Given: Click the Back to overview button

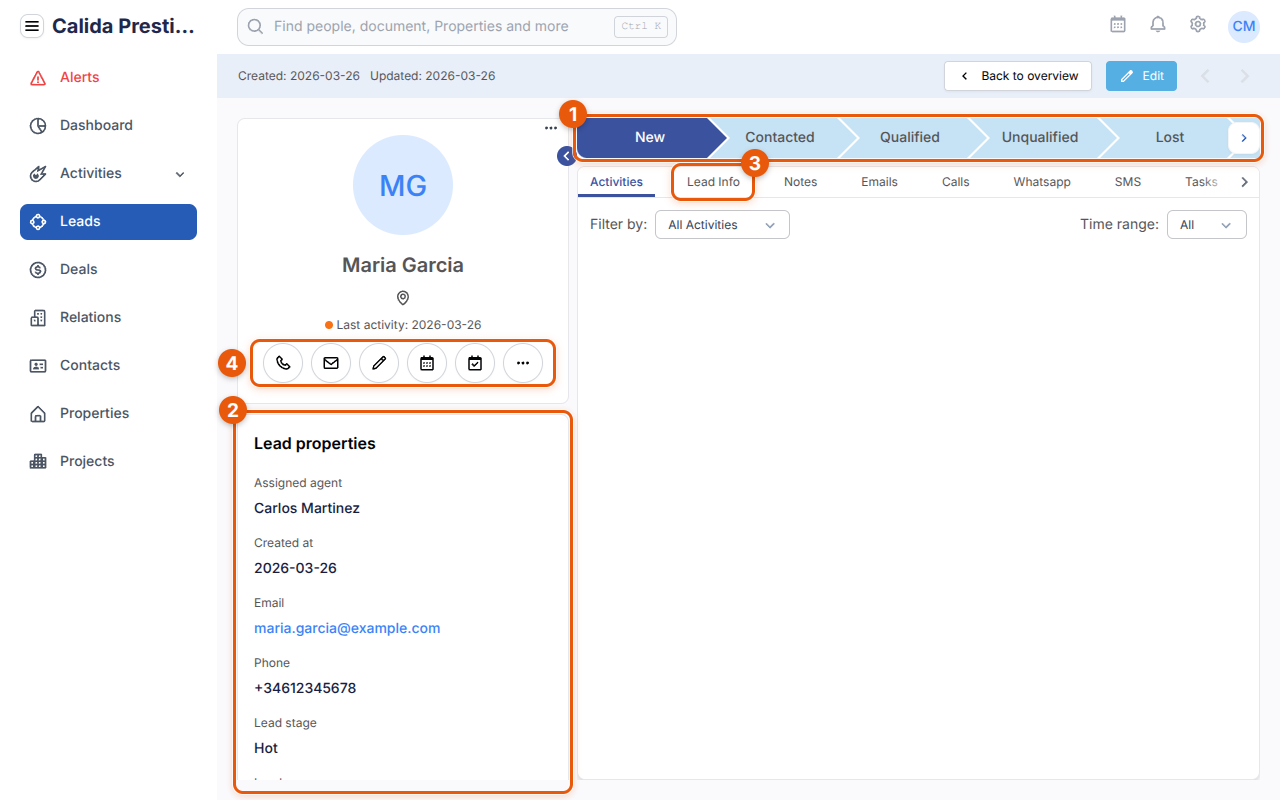Looking at the screenshot, I should 1018,76.
